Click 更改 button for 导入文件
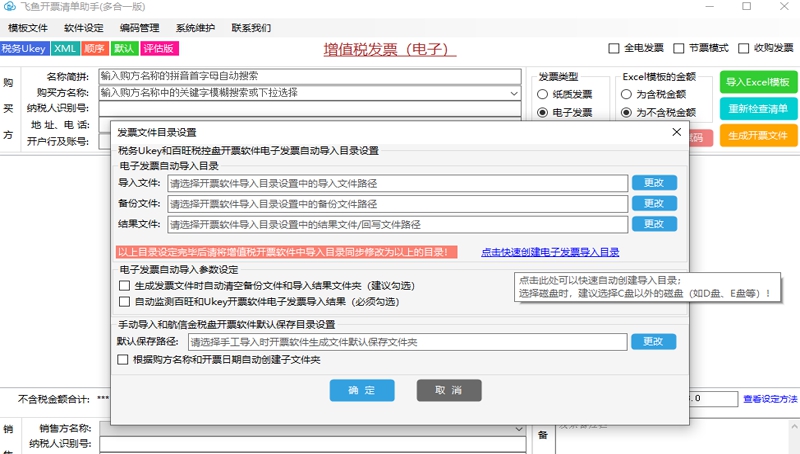Viewport: 800px width, 454px height. point(655,183)
